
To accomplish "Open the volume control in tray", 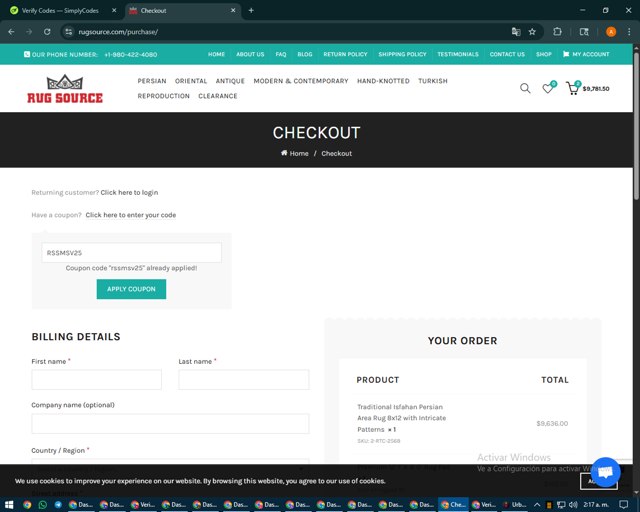I will point(573,505).
